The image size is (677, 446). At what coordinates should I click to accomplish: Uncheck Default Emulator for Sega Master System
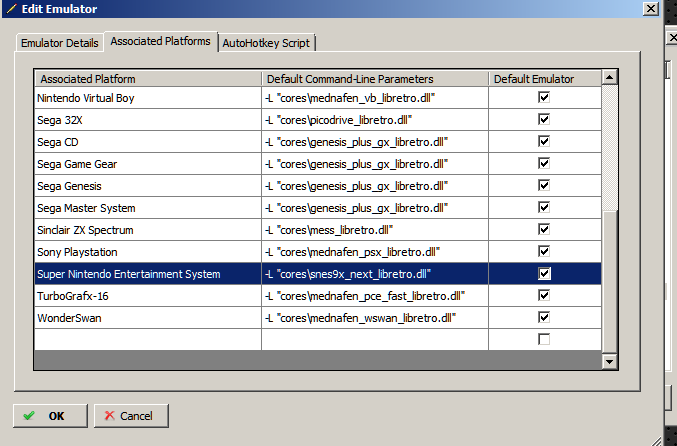coord(544,207)
